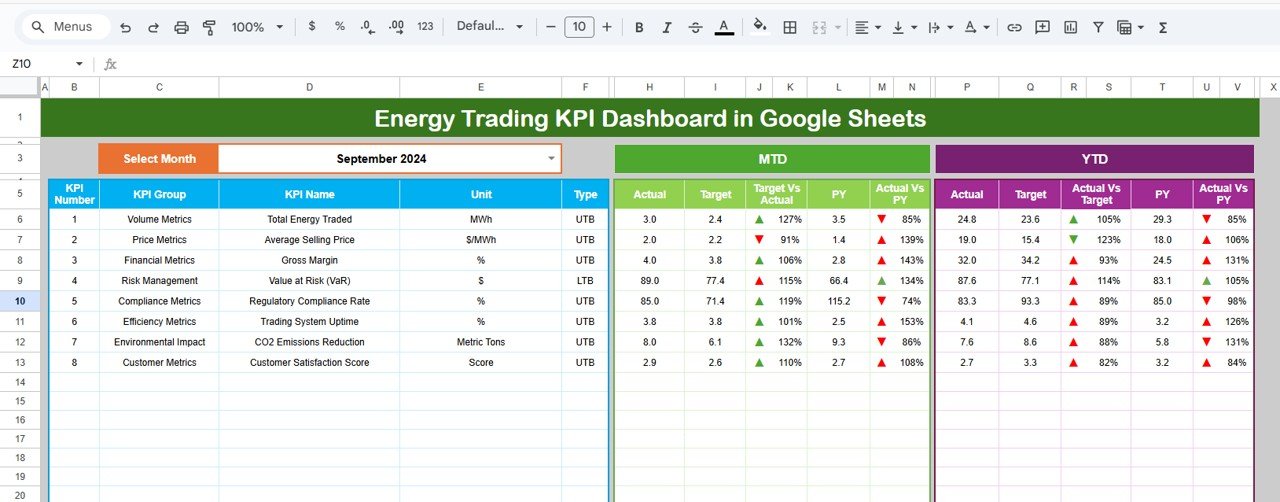
Task: Increase decimal places icon
Action: 396,27
